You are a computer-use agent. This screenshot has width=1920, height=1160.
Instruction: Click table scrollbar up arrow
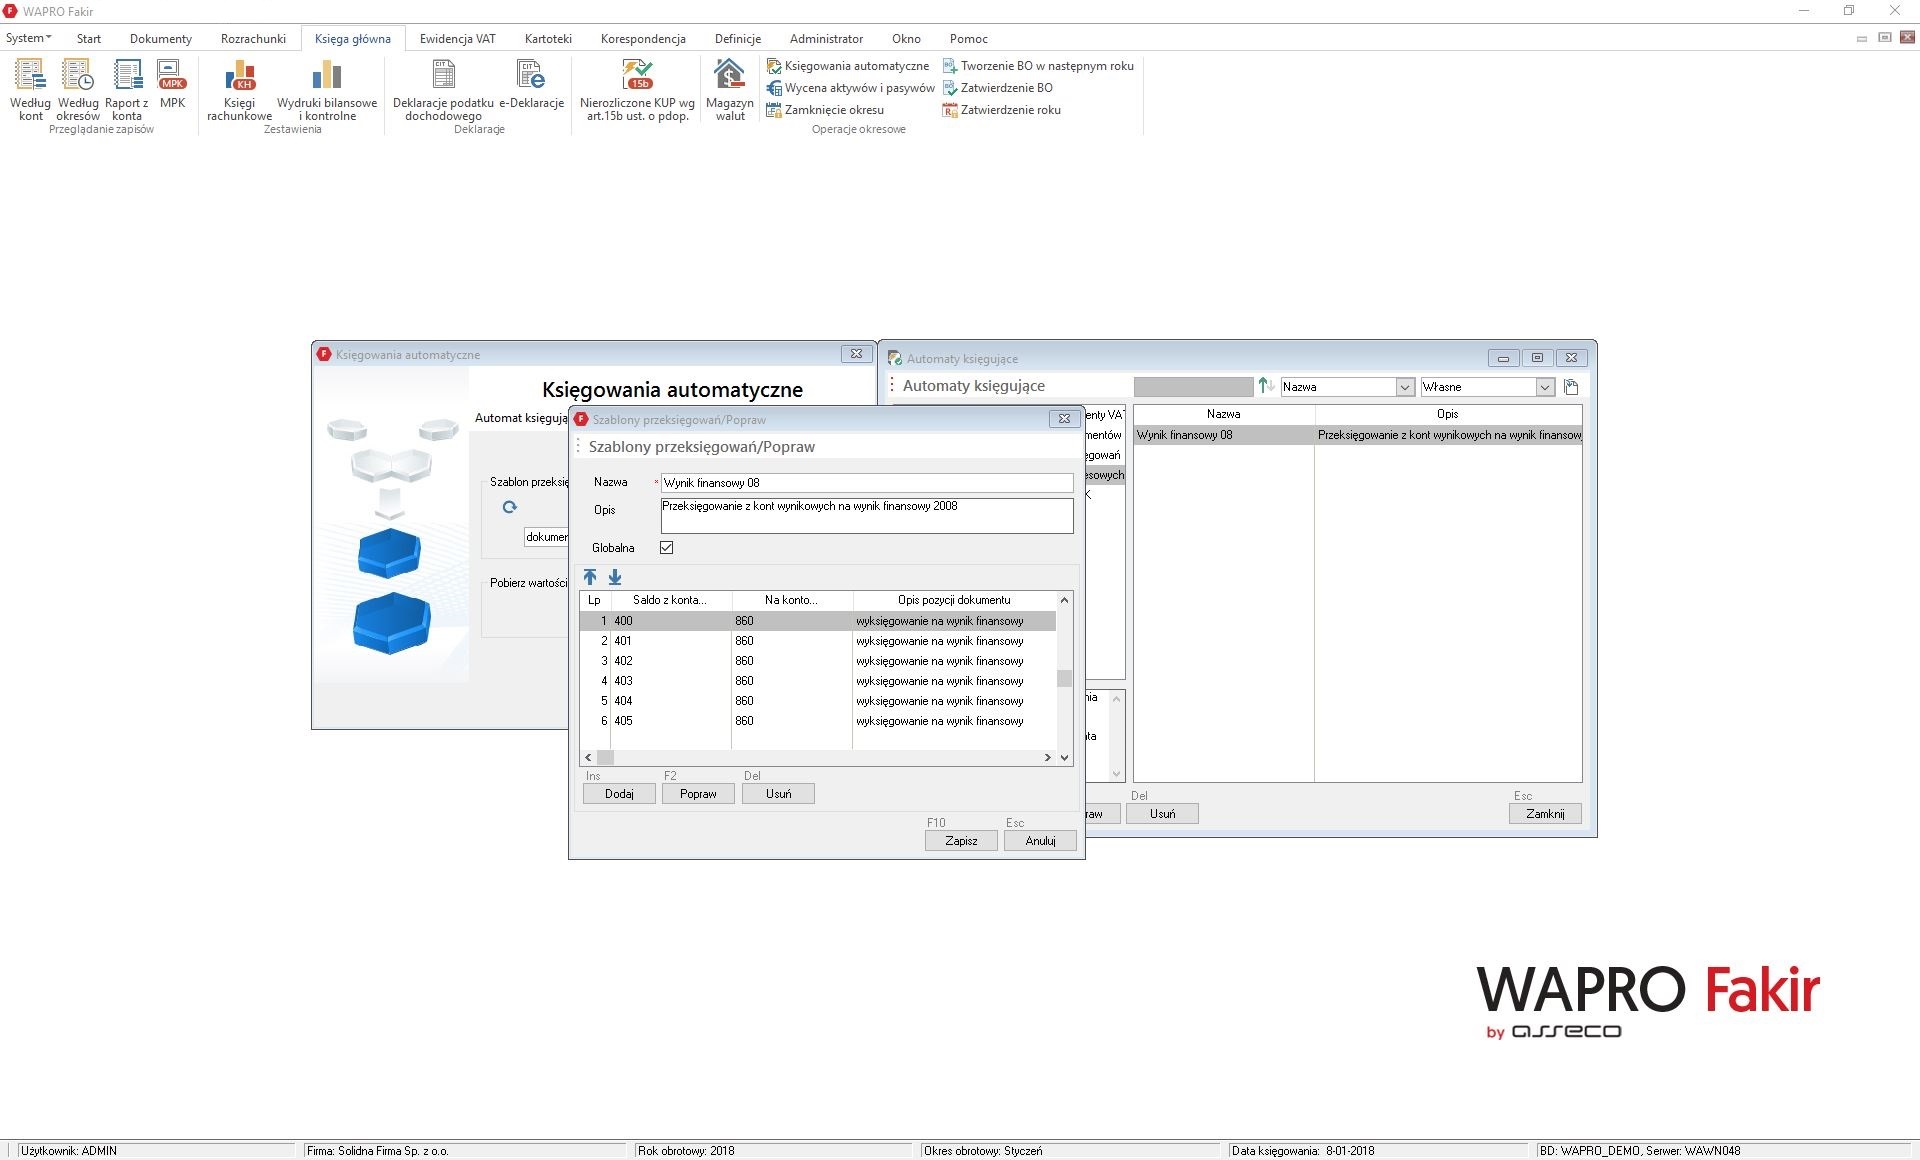tap(1064, 600)
